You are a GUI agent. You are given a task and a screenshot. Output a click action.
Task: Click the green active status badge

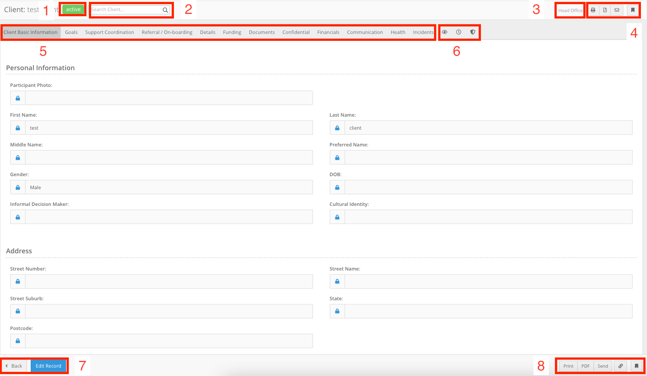tap(73, 9)
